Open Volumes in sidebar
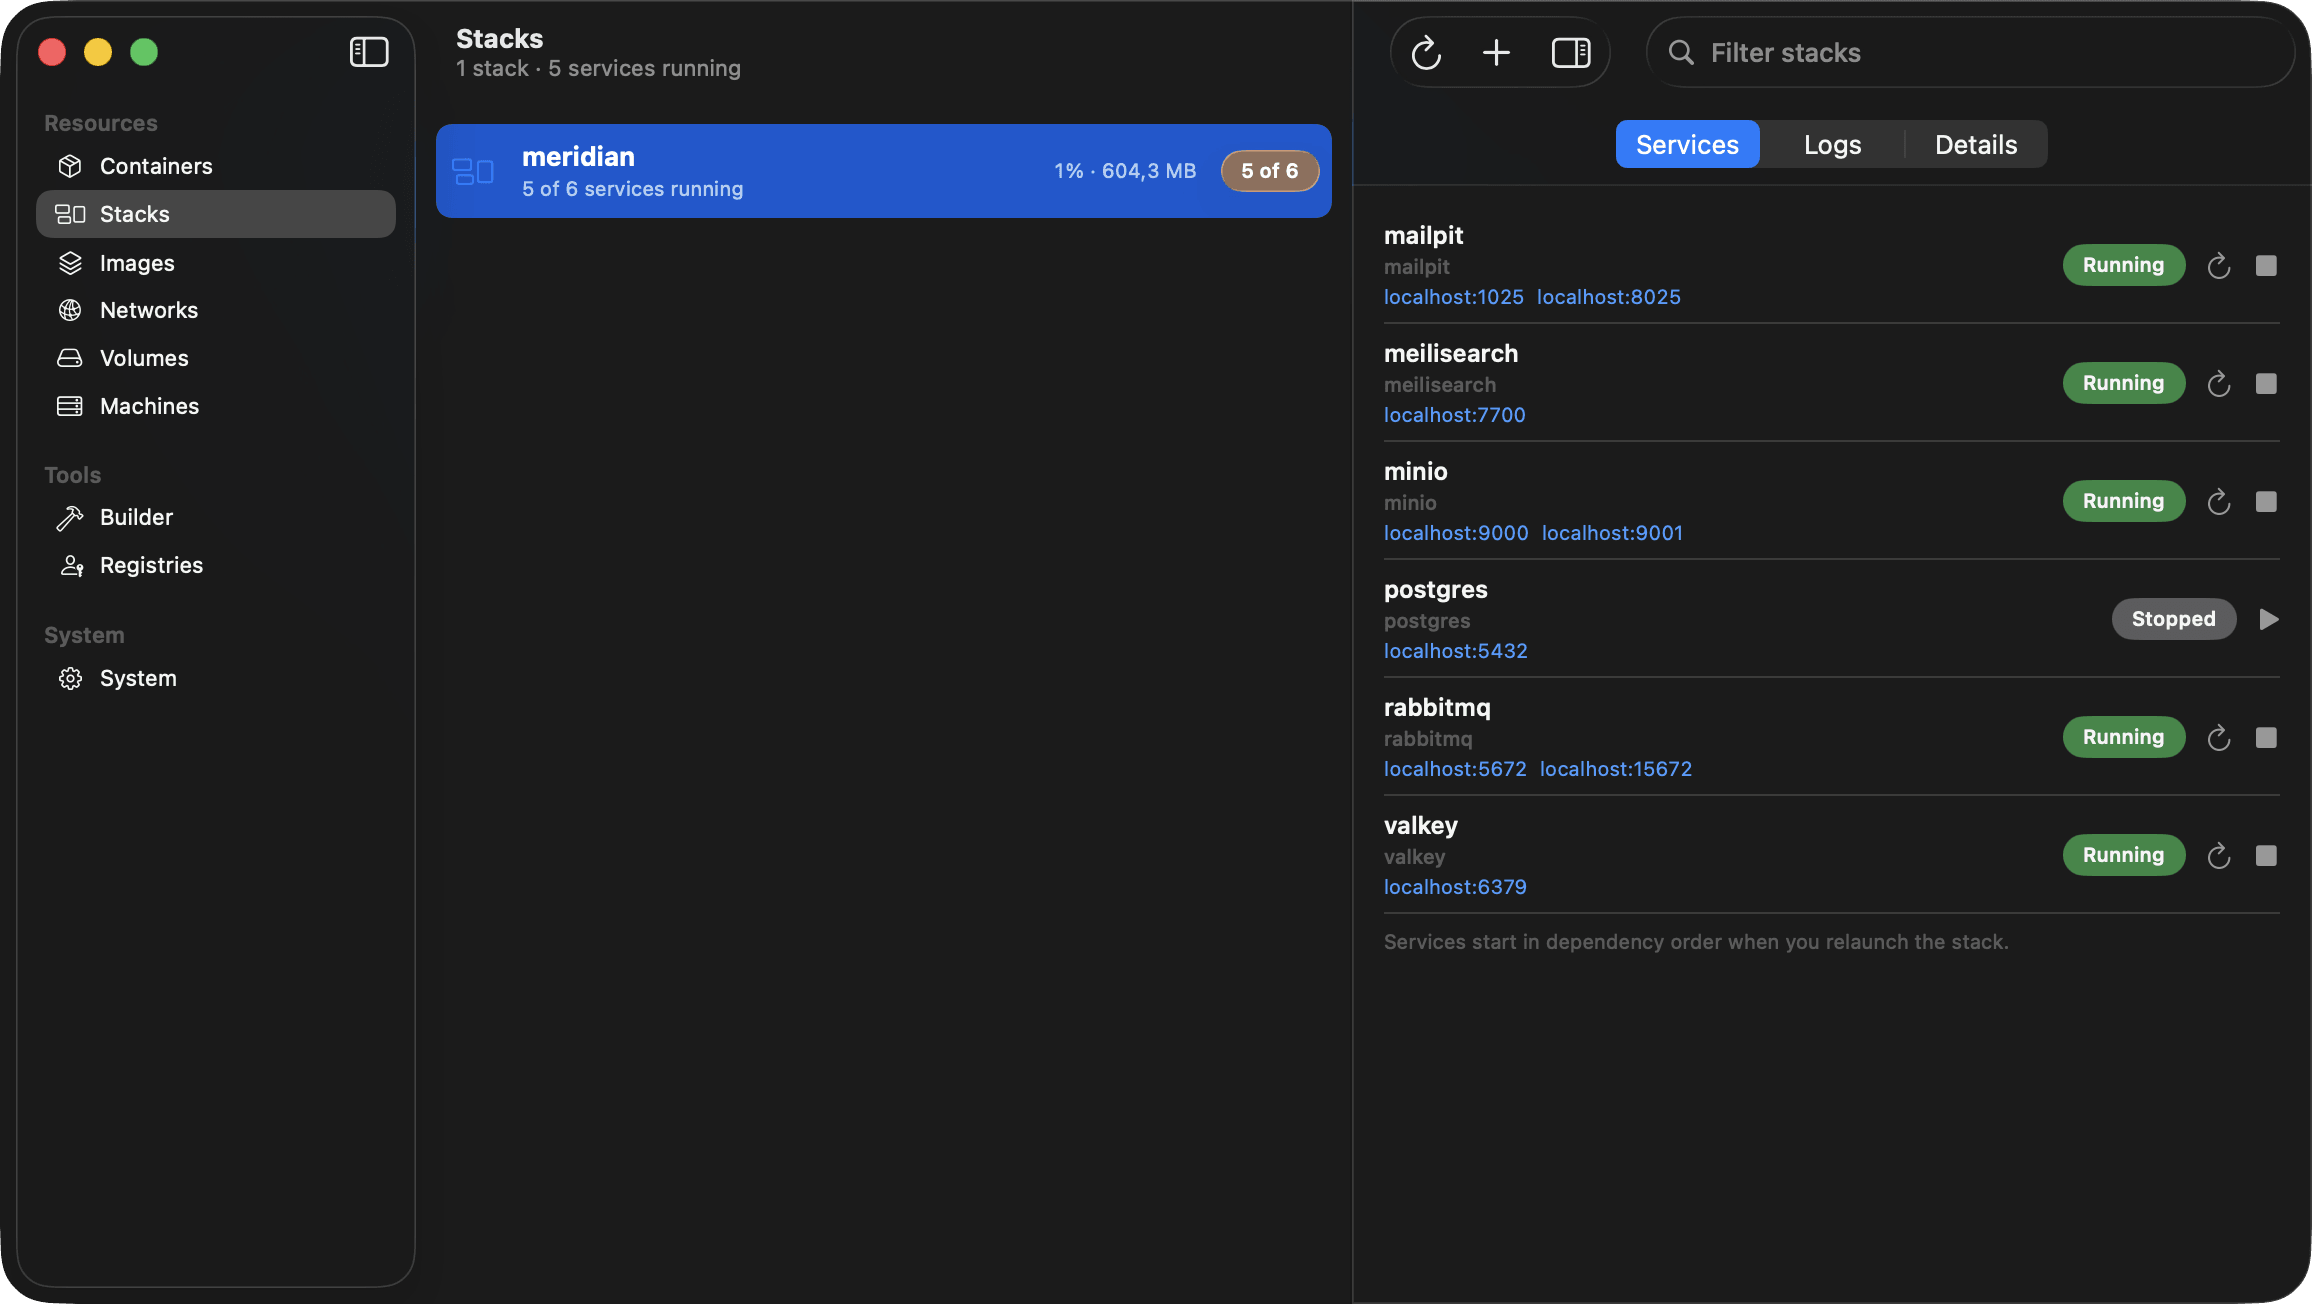The width and height of the screenshot is (2312, 1304). pos(216,358)
